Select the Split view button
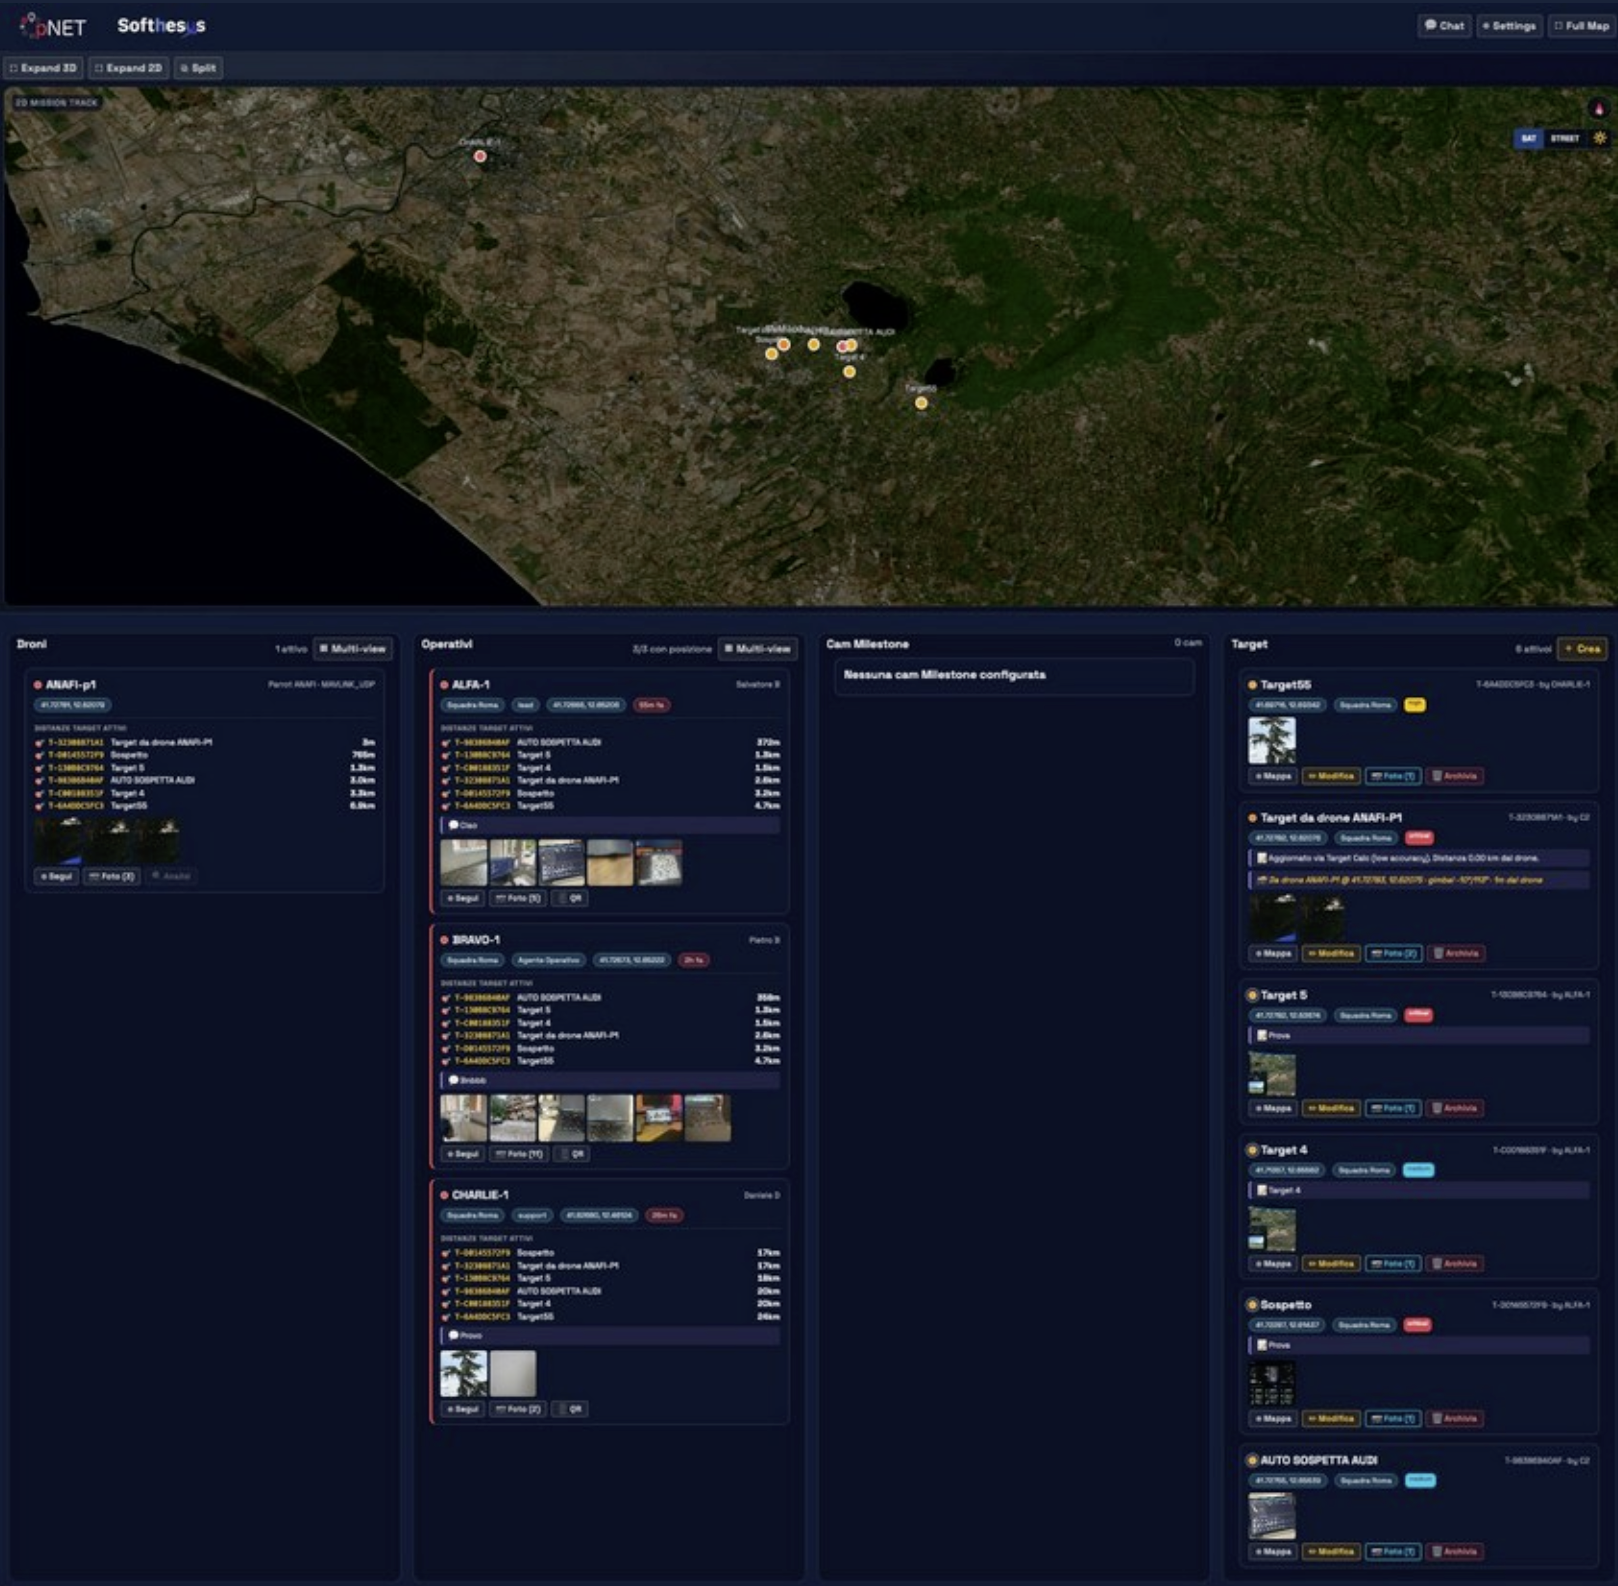This screenshot has width=1618, height=1586. (x=198, y=68)
